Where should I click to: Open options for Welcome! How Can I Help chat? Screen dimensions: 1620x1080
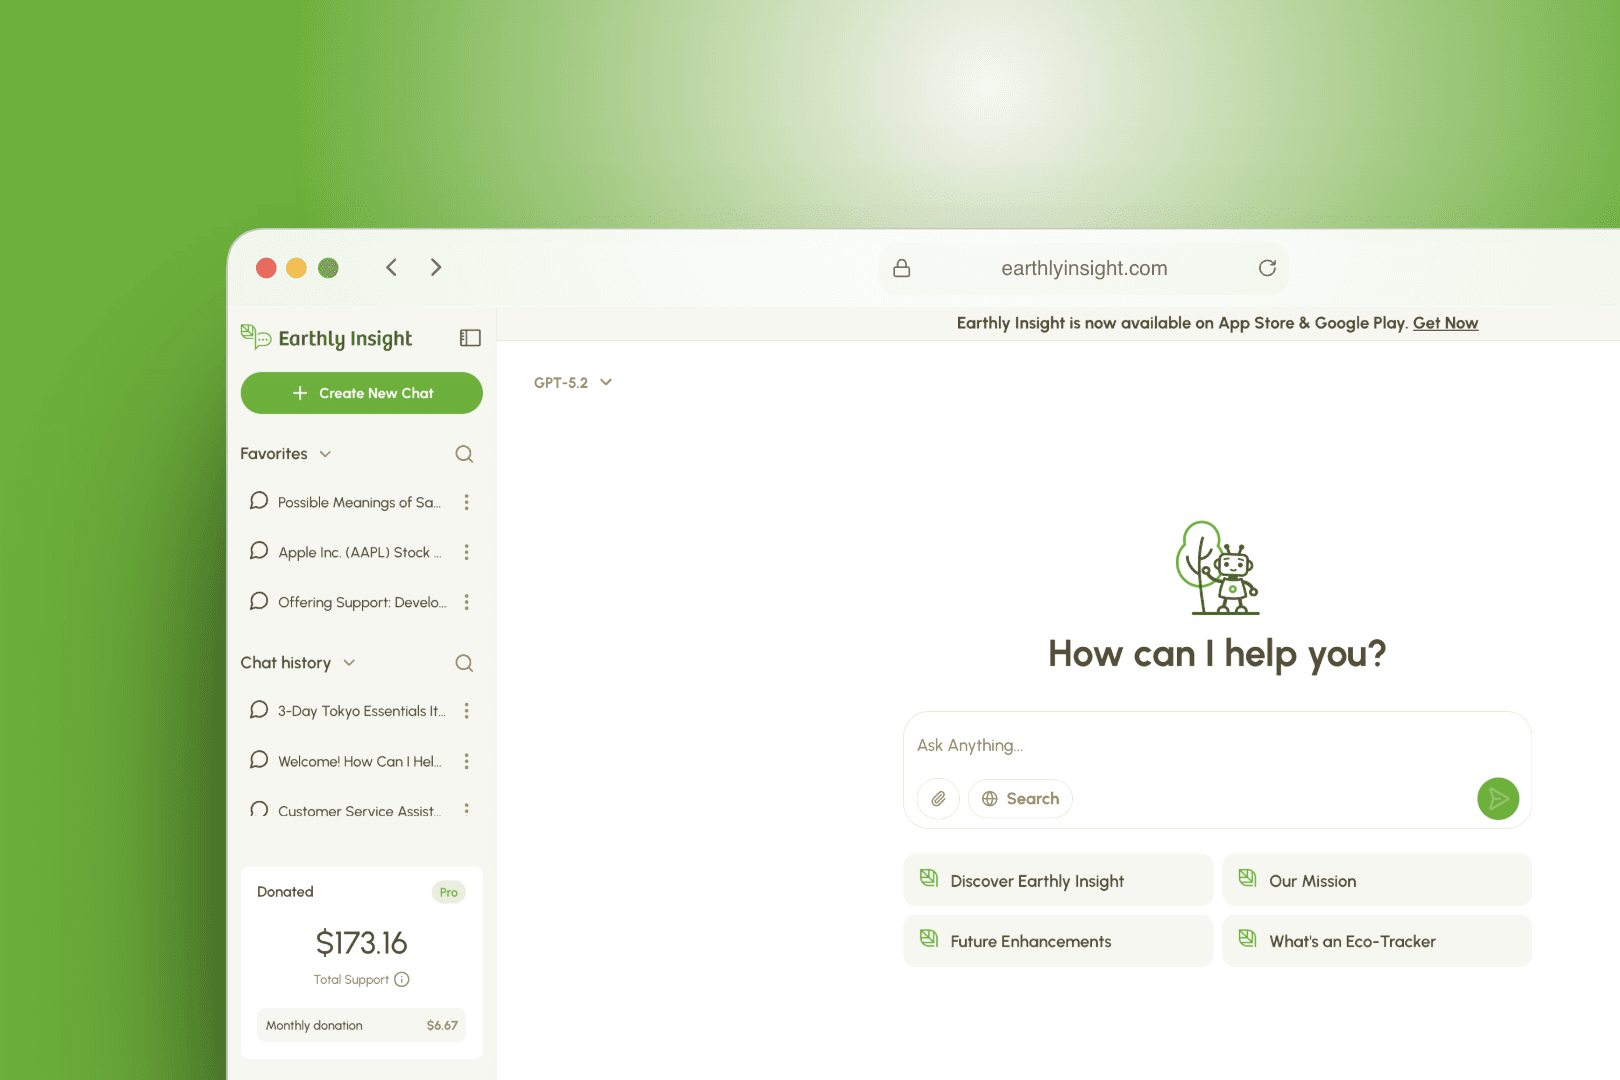(x=466, y=761)
